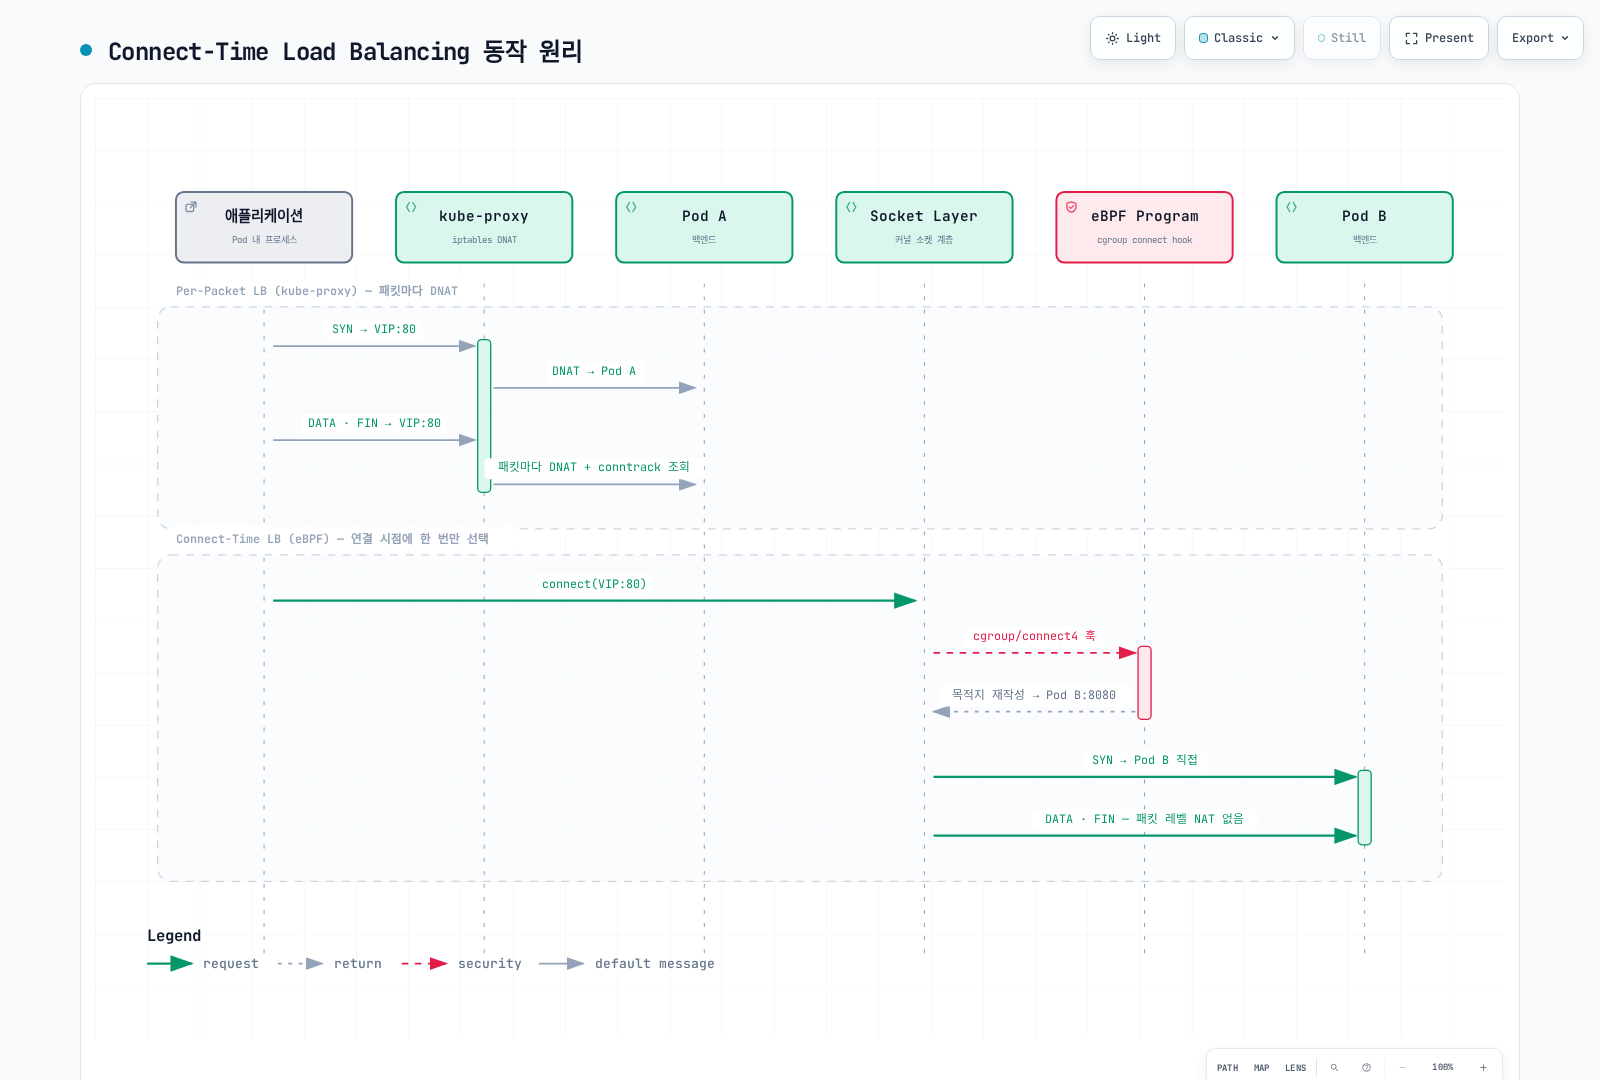
Task: Click the 'return' legend entry
Action: pyautogui.click(x=329, y=964)
